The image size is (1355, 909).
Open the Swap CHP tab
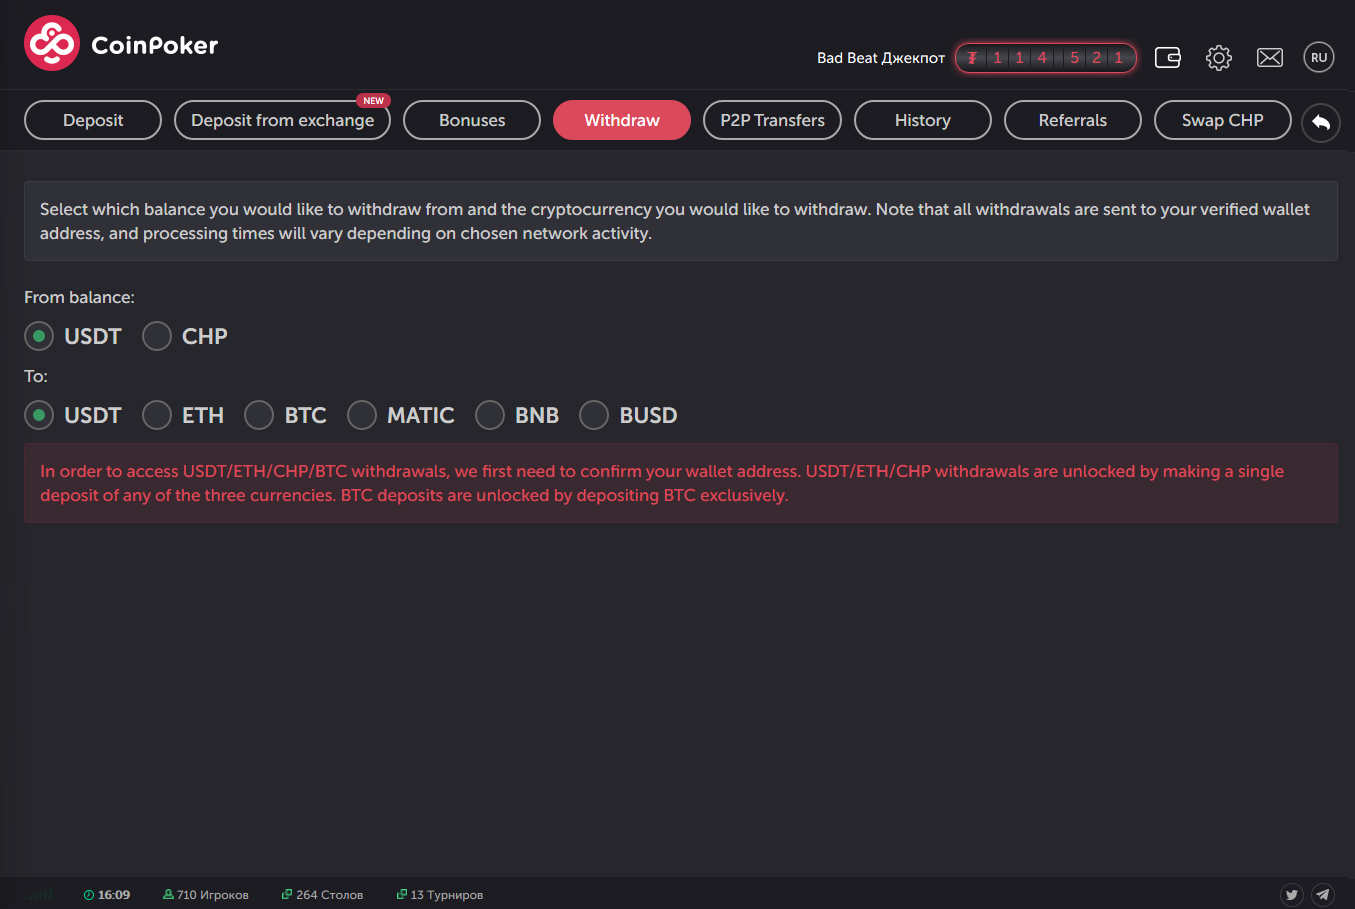tap(1222, 120)
